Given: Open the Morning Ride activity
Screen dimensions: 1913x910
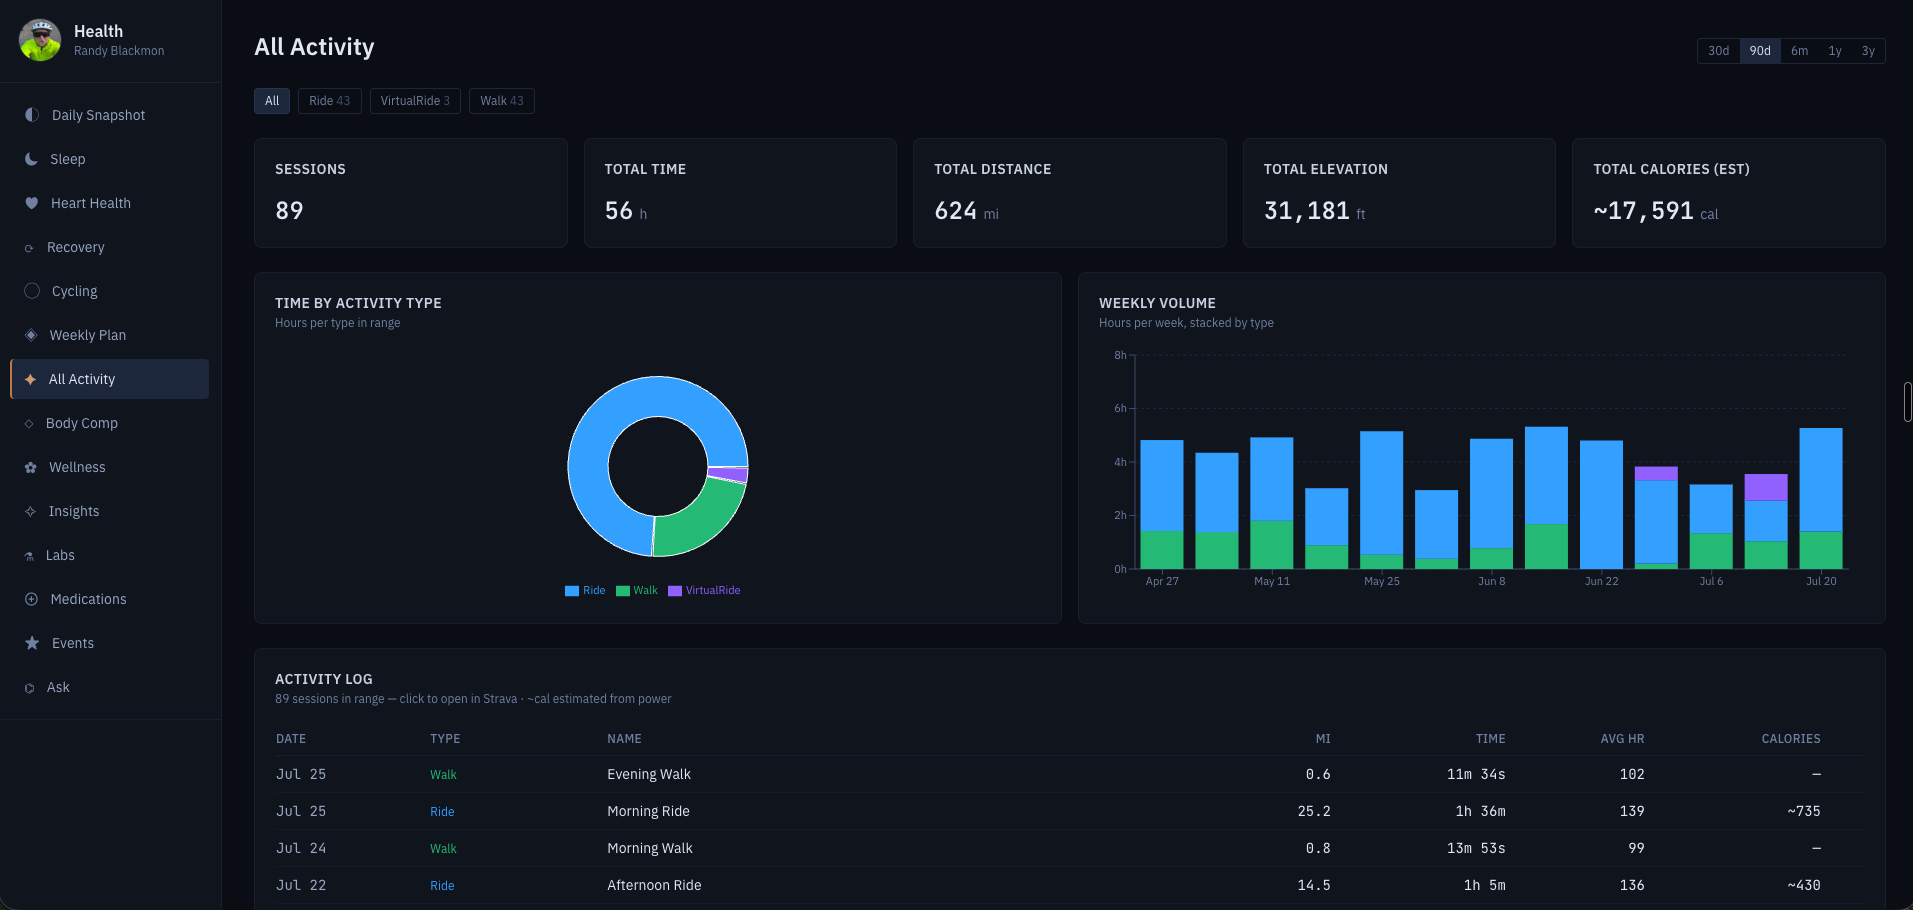Looking at the screenshot, I should point(1069,811).
